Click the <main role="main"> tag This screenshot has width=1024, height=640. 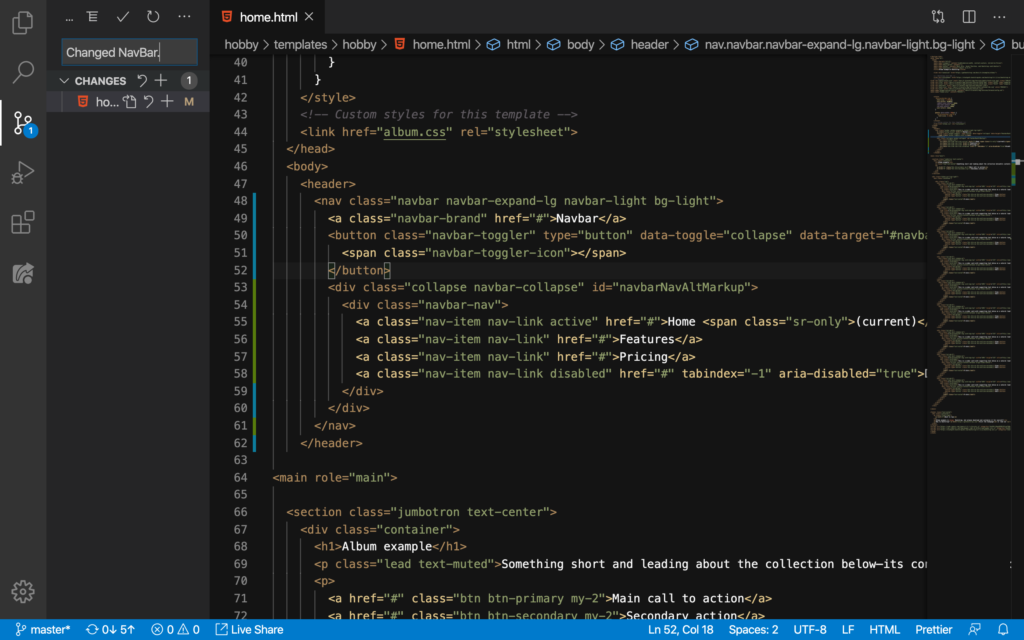pyautogui.click(x=335, y=478)
